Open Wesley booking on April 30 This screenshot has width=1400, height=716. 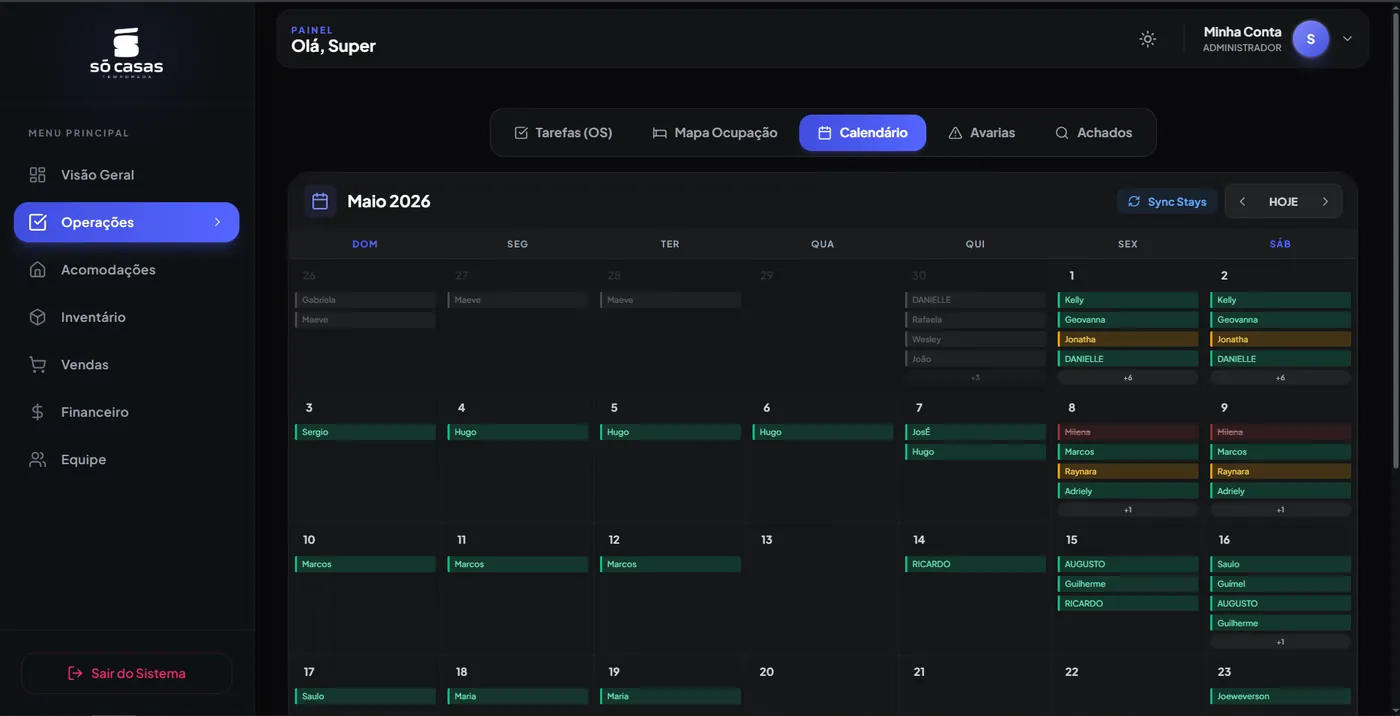click(x=975, y=339)
